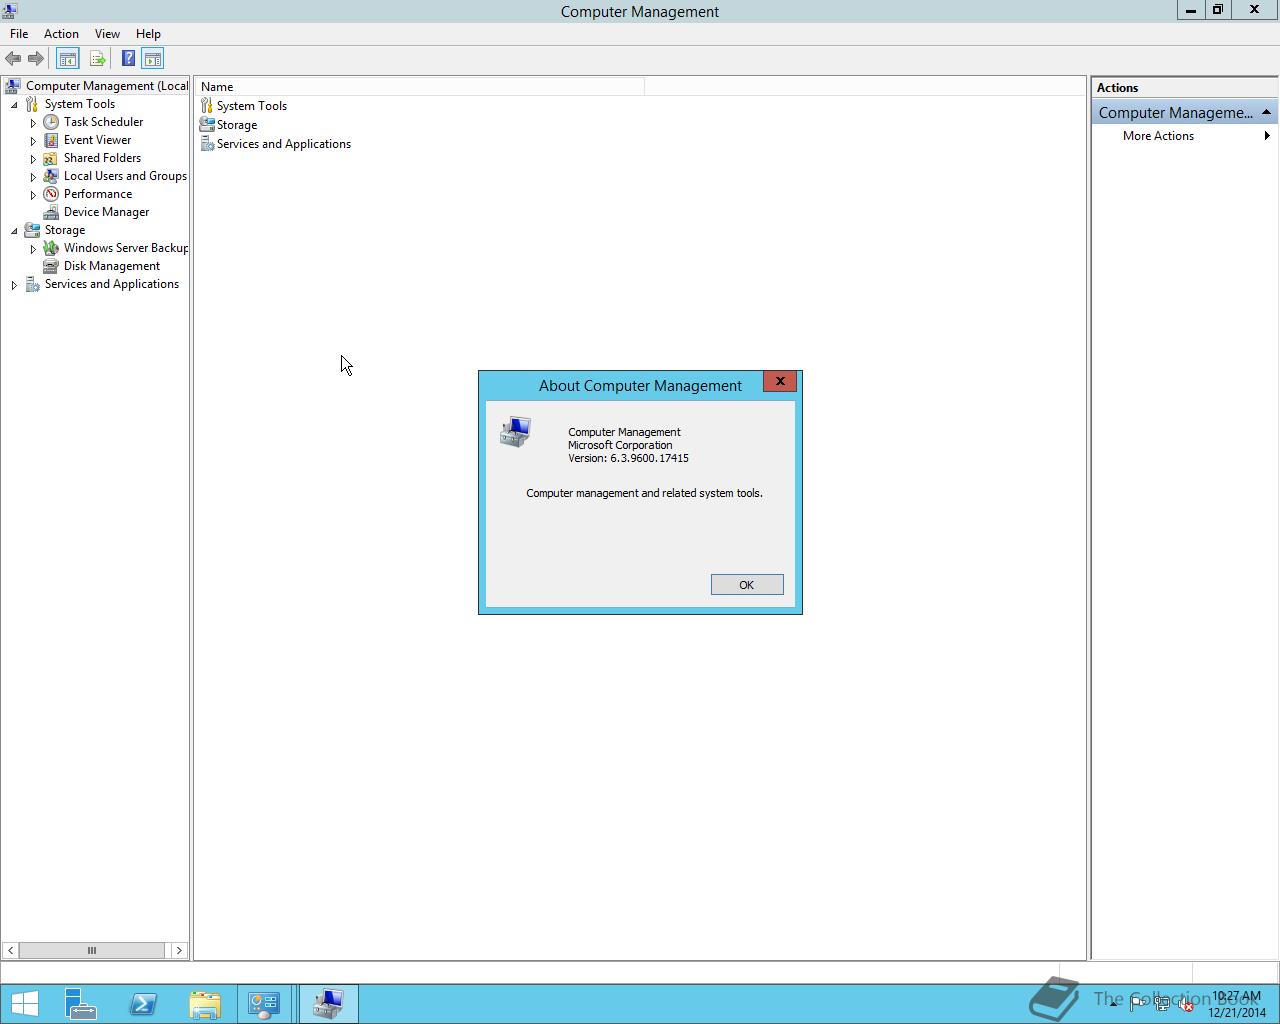Click the System Tools icon in list pane
Image resolution: width=1280 pixels, height=1024 pixels.
point(207,106)
